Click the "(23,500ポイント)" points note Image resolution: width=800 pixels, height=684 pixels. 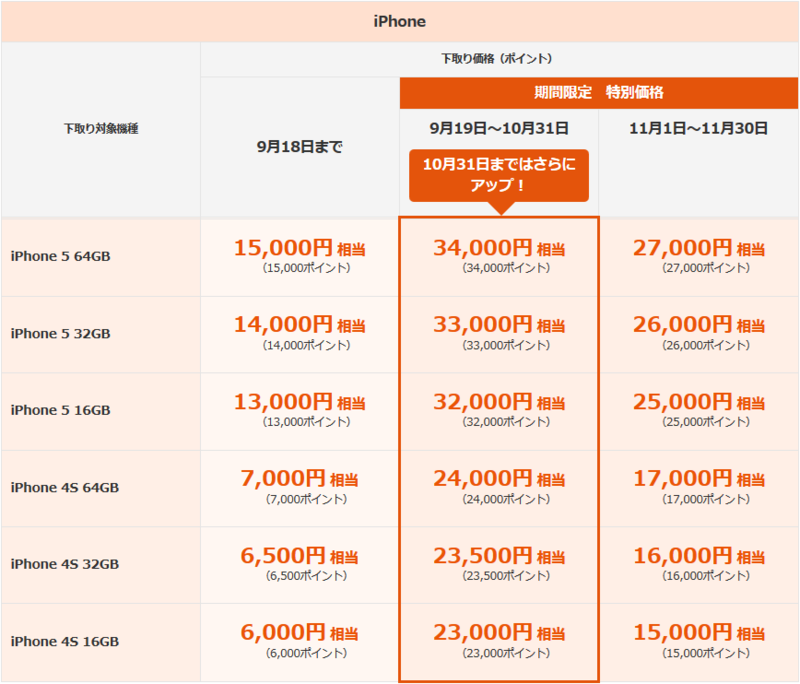tap(506, 576)
